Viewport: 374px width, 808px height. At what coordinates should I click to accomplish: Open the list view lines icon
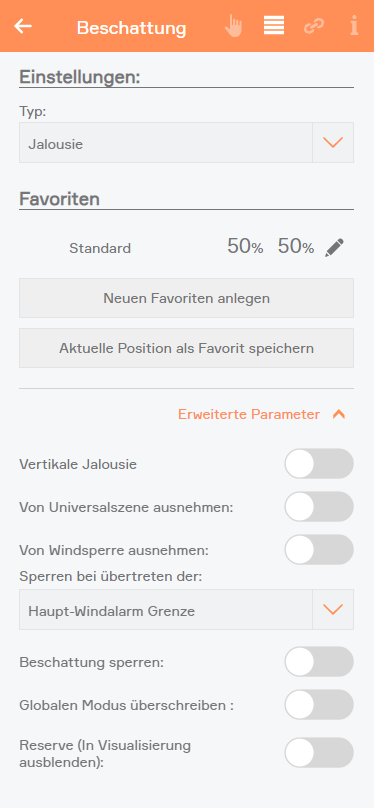274,26
